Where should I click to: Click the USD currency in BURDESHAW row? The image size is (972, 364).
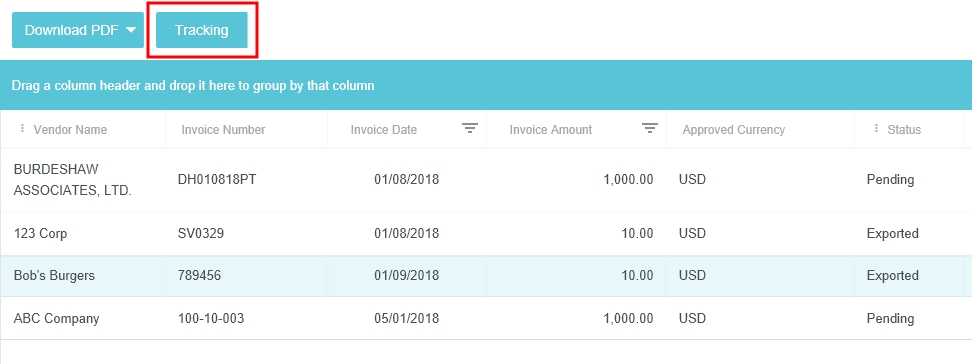pyautogui.click(x=692, y=180)
